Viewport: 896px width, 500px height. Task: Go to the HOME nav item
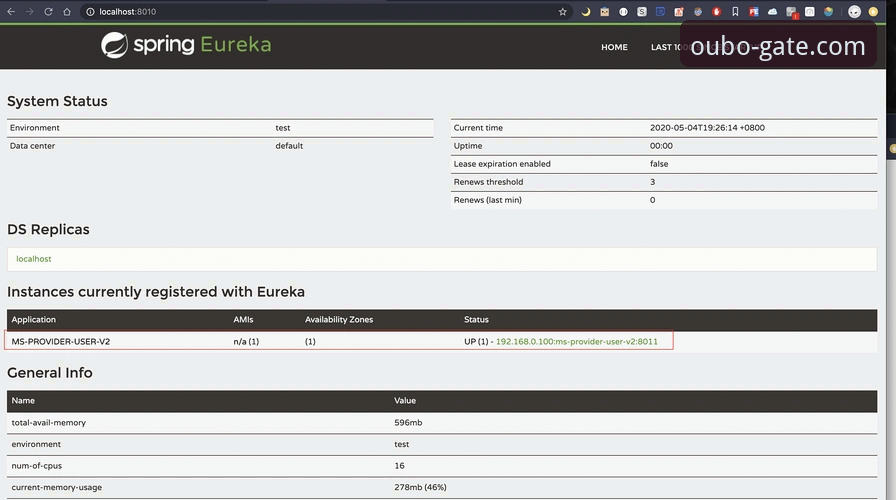tap(614, 47)
